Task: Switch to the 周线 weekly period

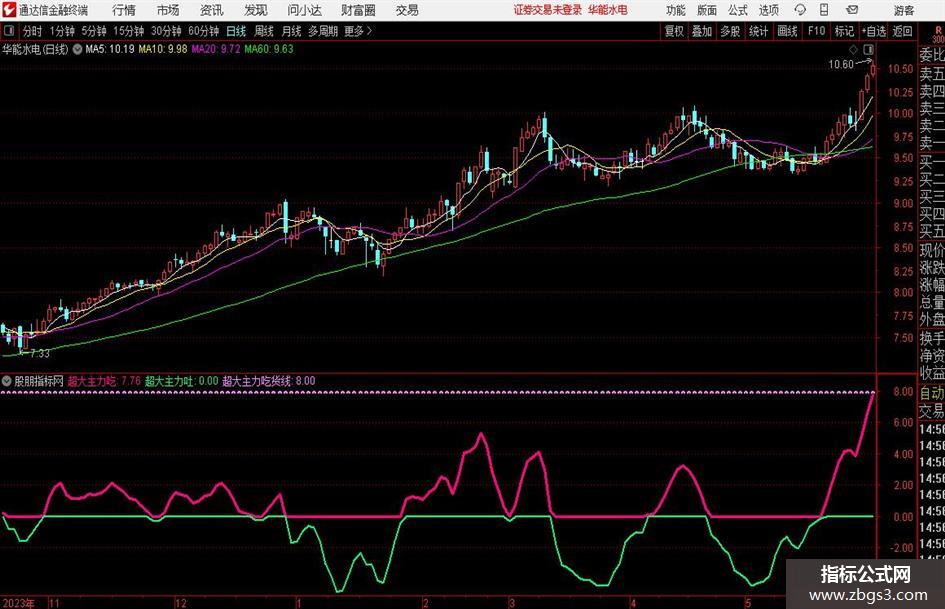Action: click(263, 31)
